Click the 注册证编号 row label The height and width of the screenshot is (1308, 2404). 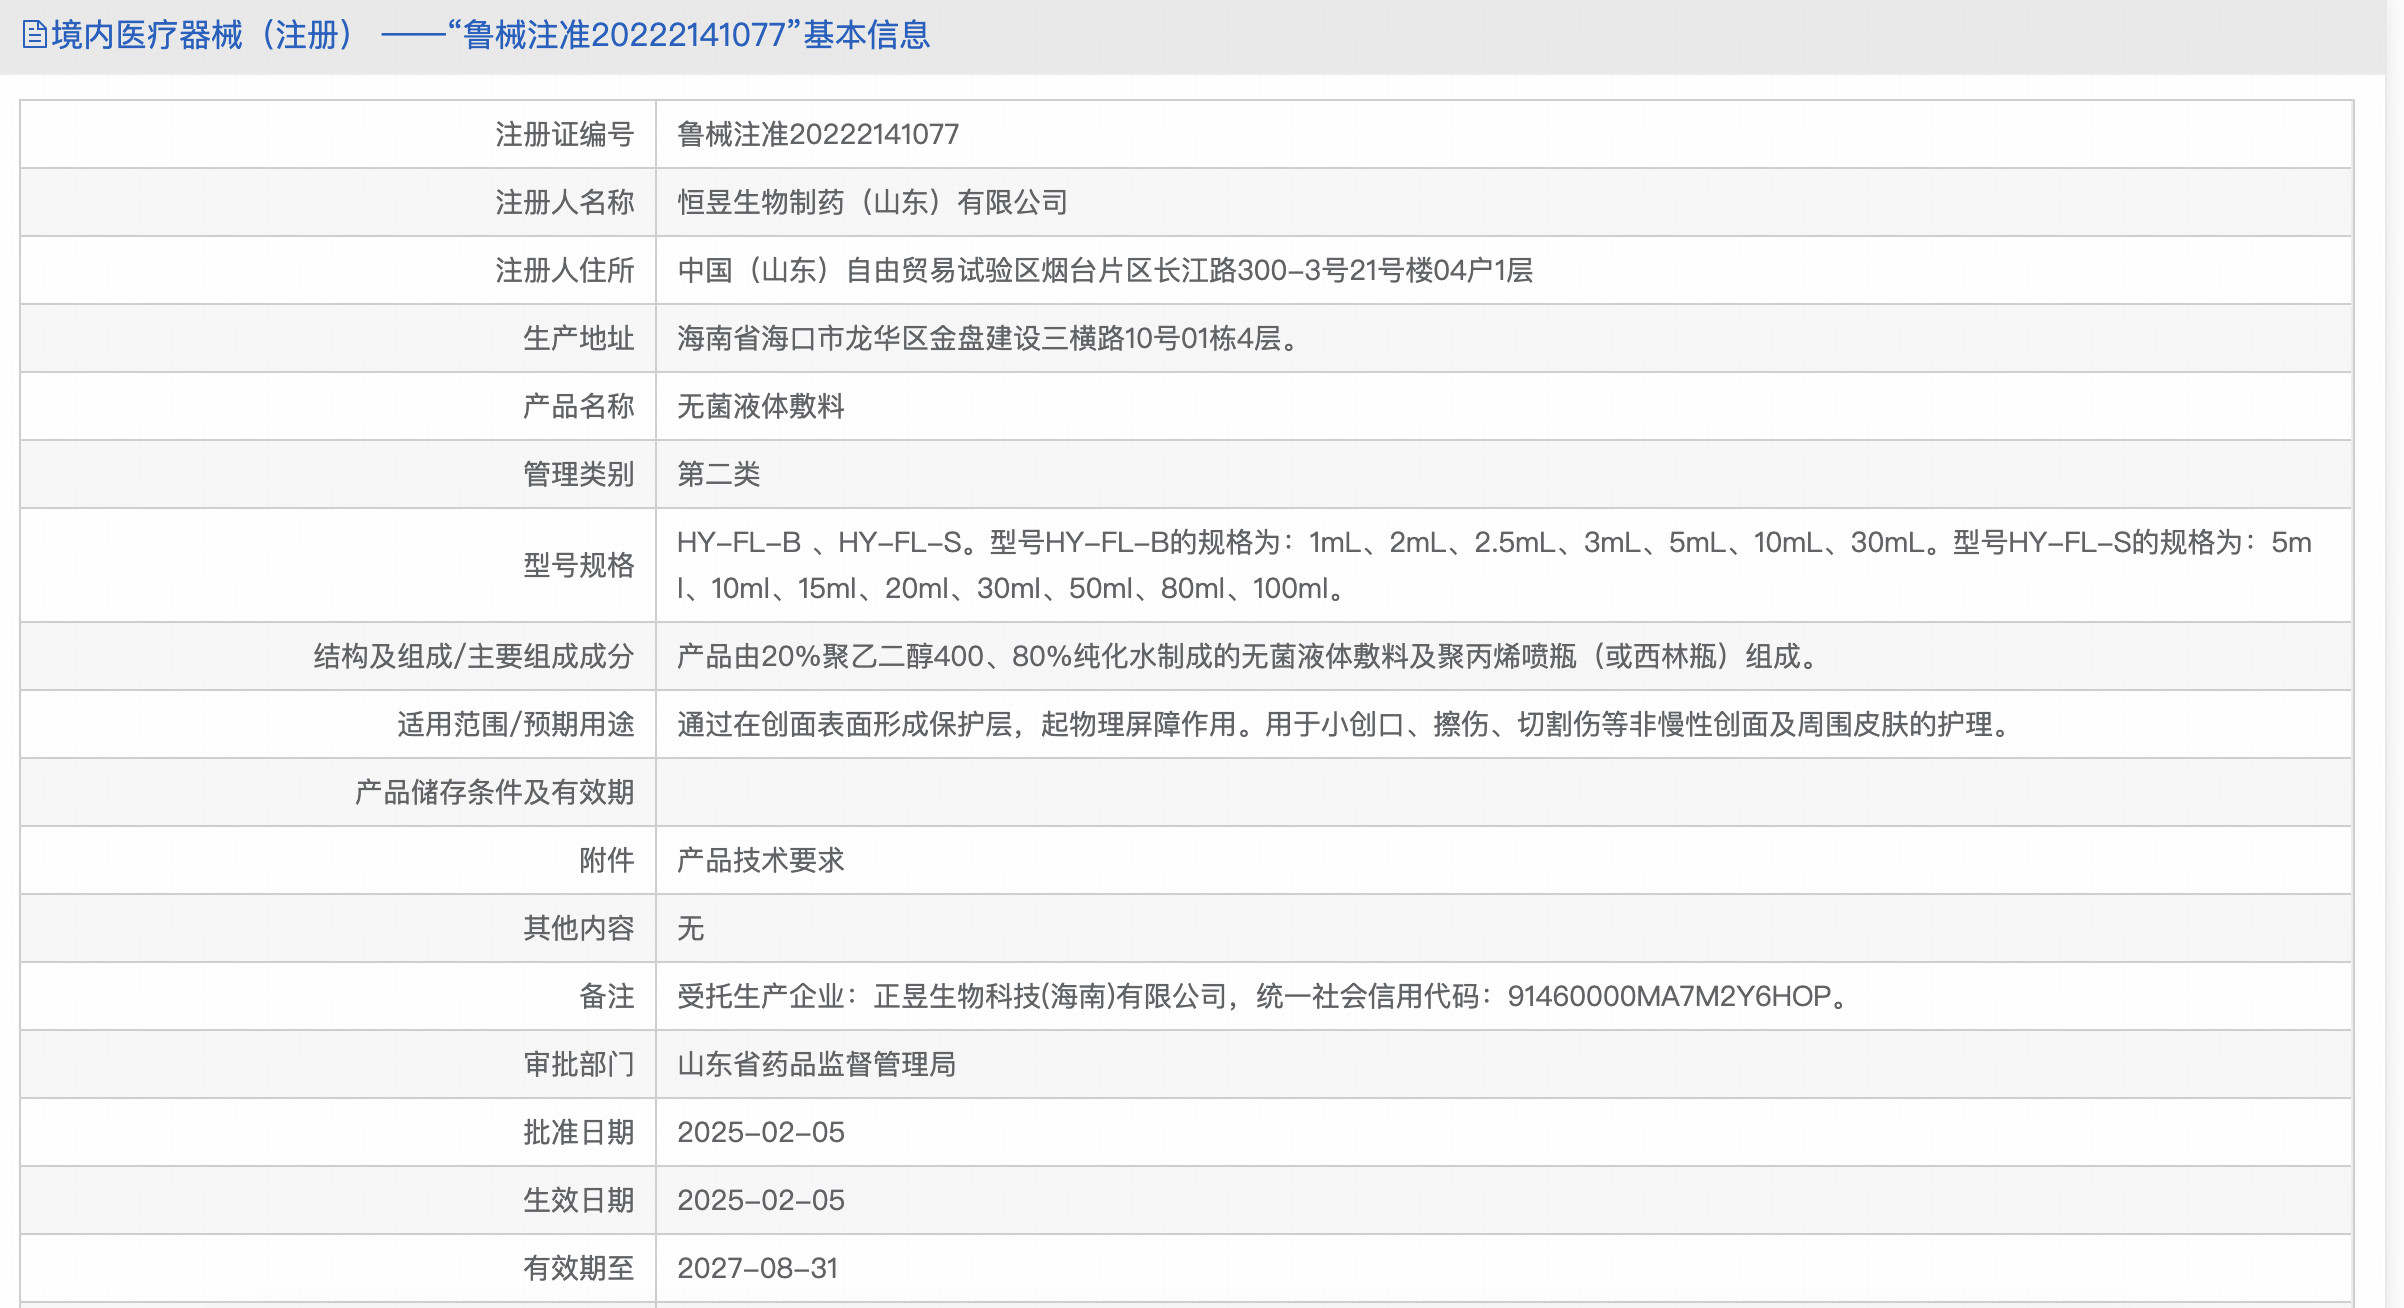pyautogui.click(x=564, y=134)
